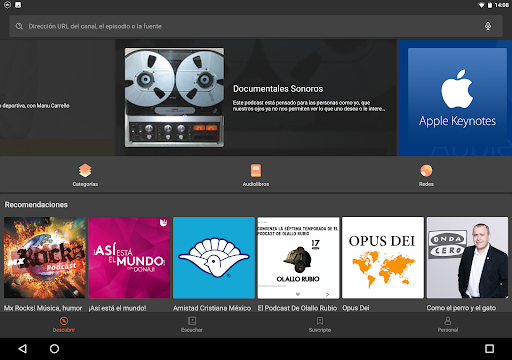The width and height of the screenshot is (512, 360).
Task: Open the Manu Carreño banner card
Action: click(x=57, y=97)
